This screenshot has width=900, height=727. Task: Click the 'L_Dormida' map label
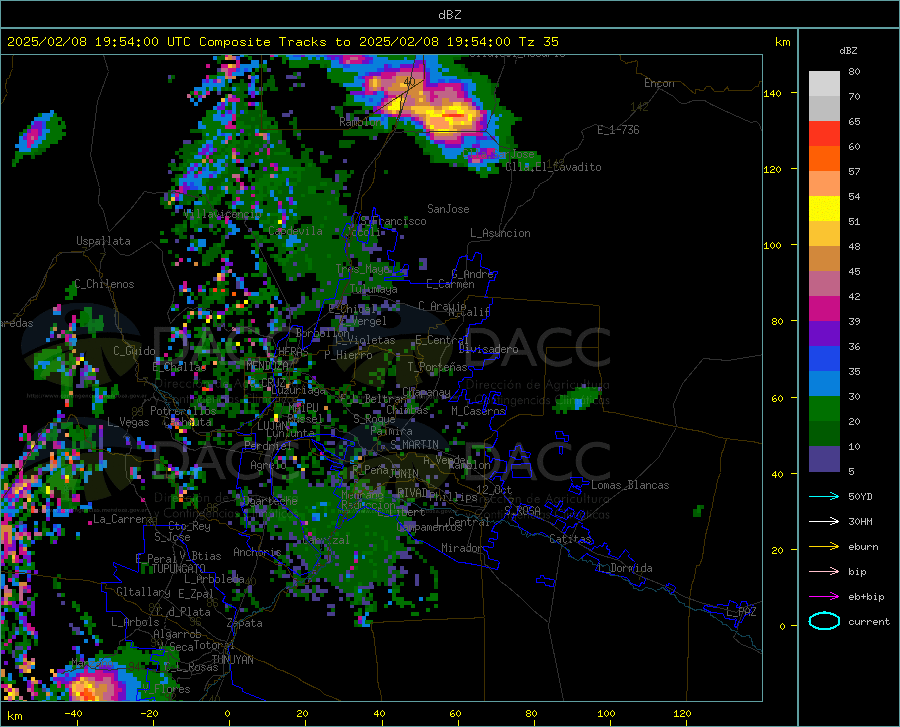click(x=624, y=568)
